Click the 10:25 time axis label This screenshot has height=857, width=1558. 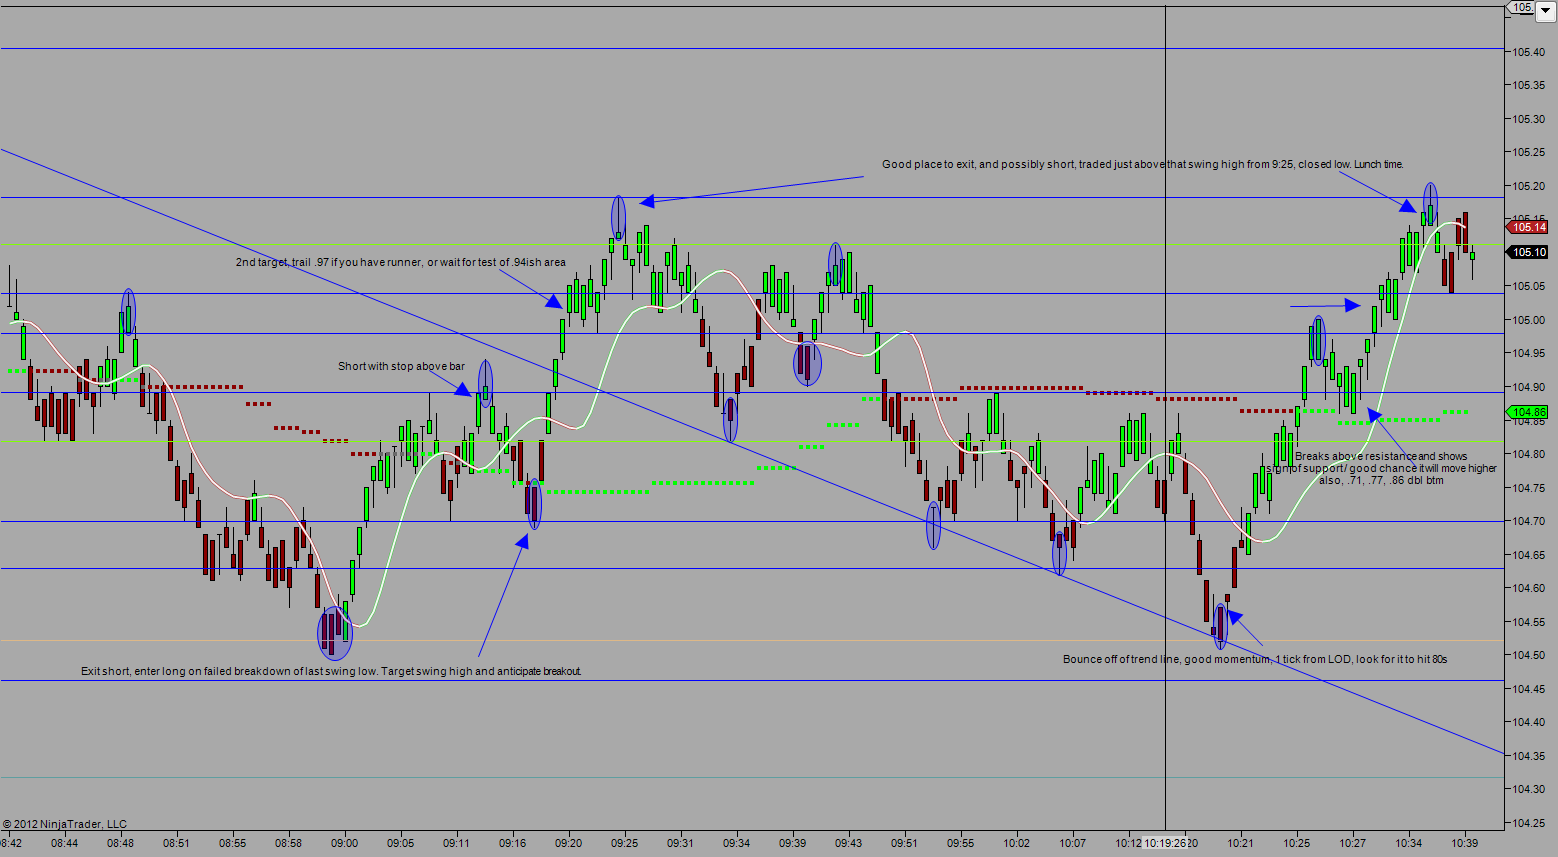[1297, 843]
